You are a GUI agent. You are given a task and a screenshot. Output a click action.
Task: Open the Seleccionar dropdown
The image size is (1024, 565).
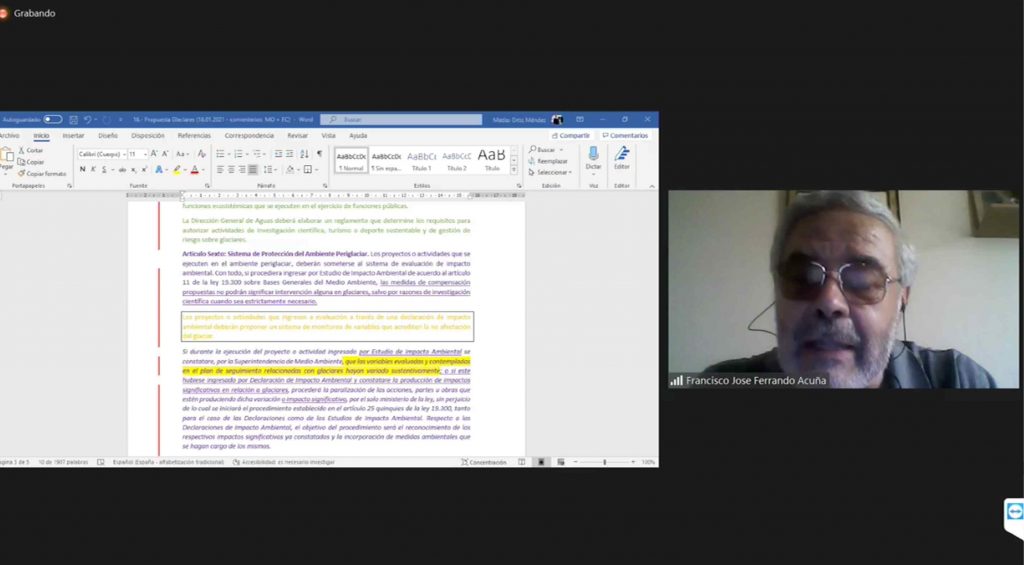click(x=550, y=172)
